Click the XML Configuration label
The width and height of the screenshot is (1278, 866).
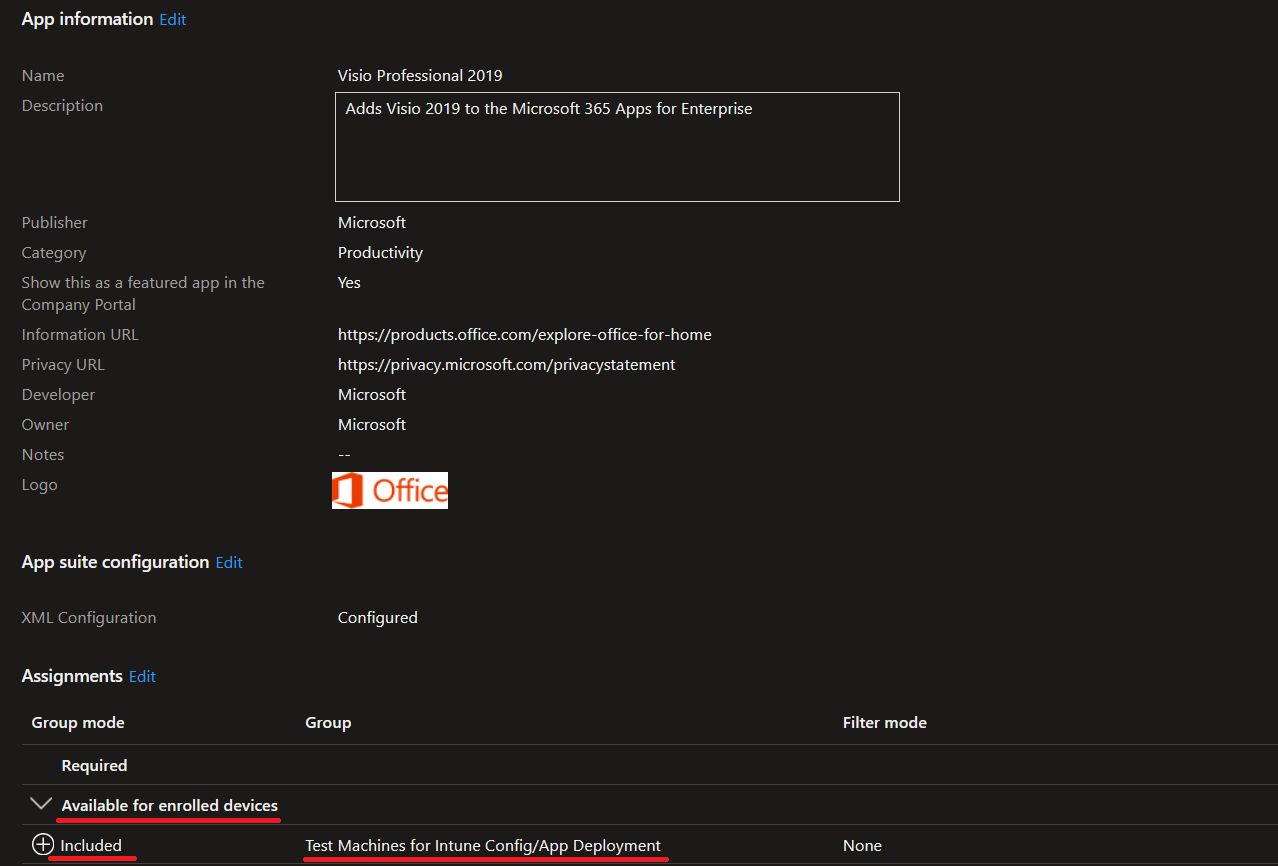pos(89,618)
